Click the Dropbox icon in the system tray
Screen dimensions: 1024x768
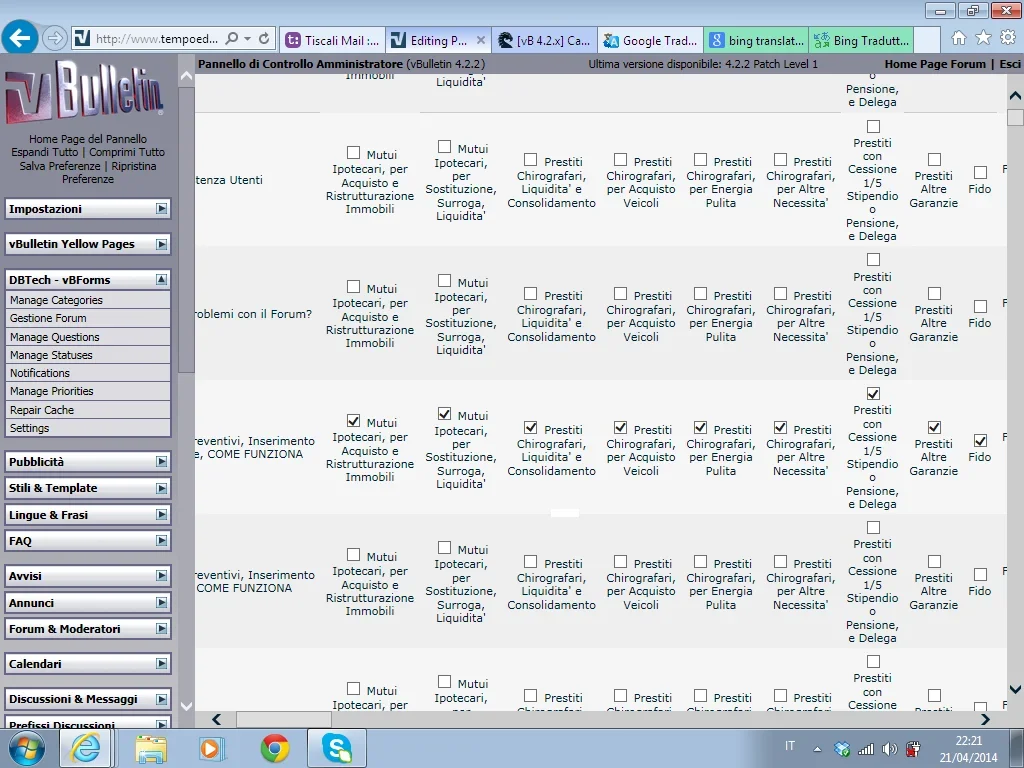tap(842, 749)
